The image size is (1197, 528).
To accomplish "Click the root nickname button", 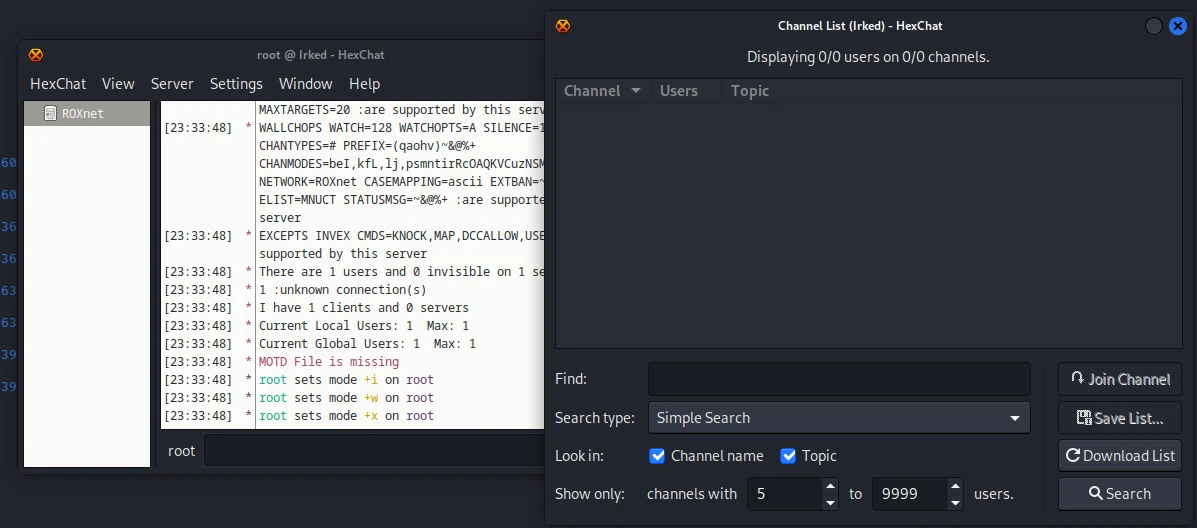I will (182, 451).
